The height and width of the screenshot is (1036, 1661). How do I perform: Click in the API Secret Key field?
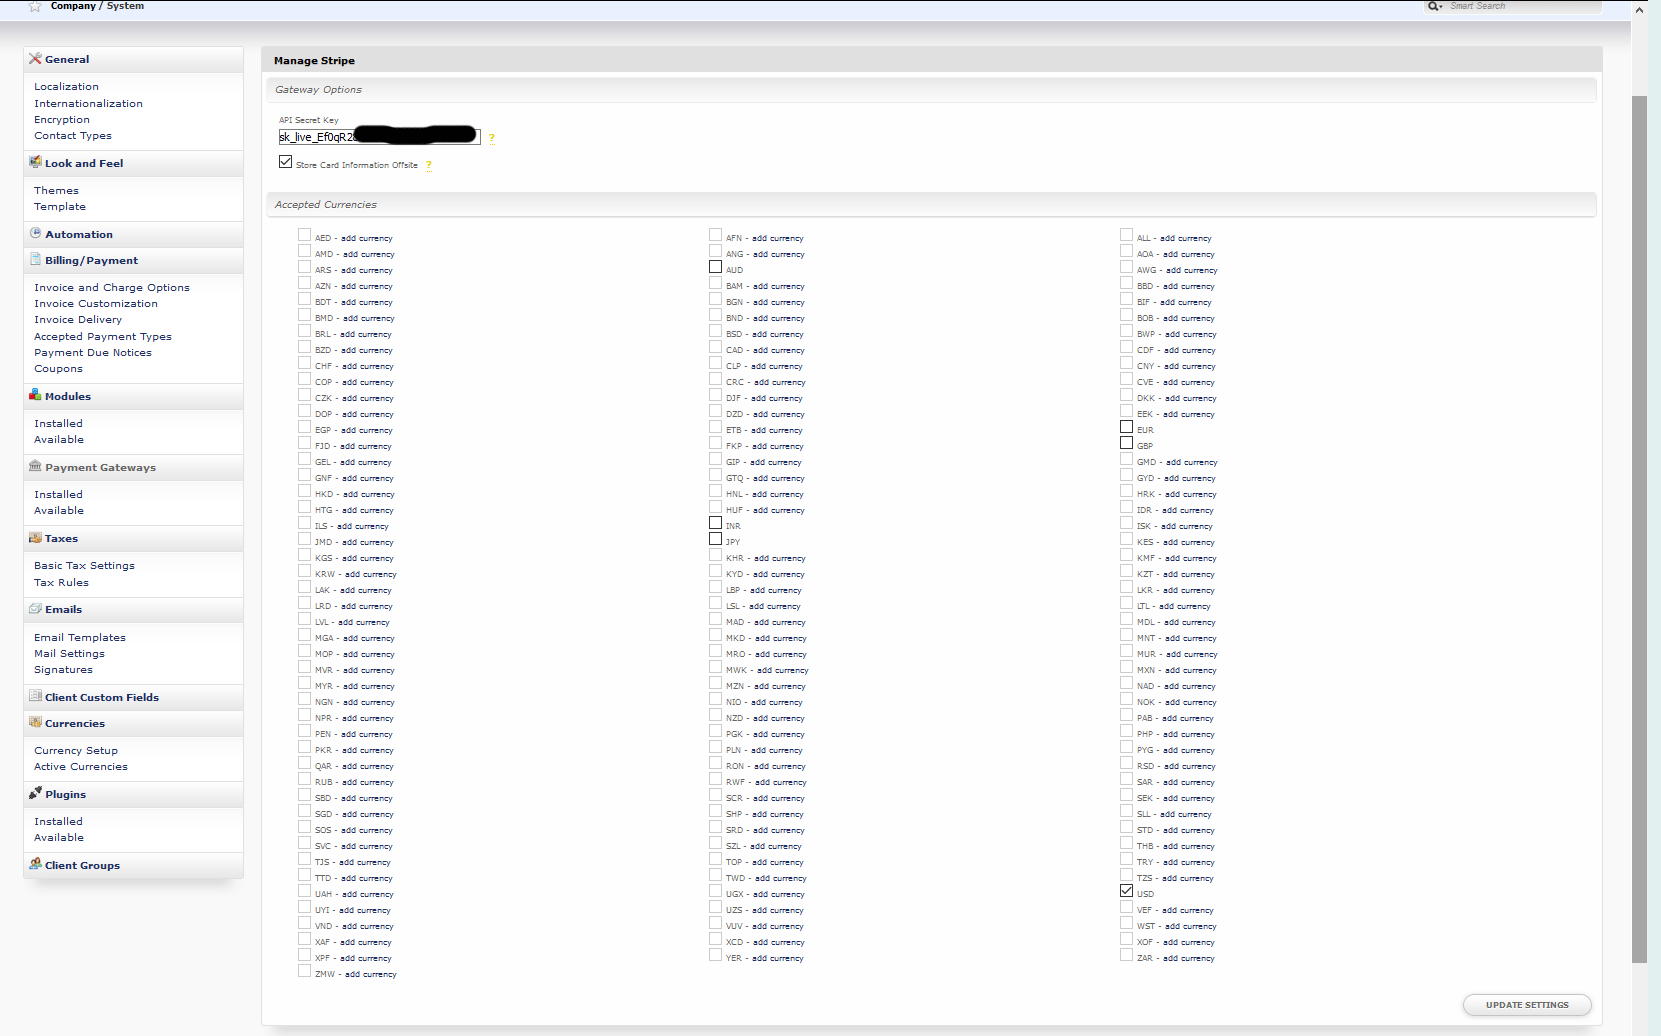pos(379,137)
